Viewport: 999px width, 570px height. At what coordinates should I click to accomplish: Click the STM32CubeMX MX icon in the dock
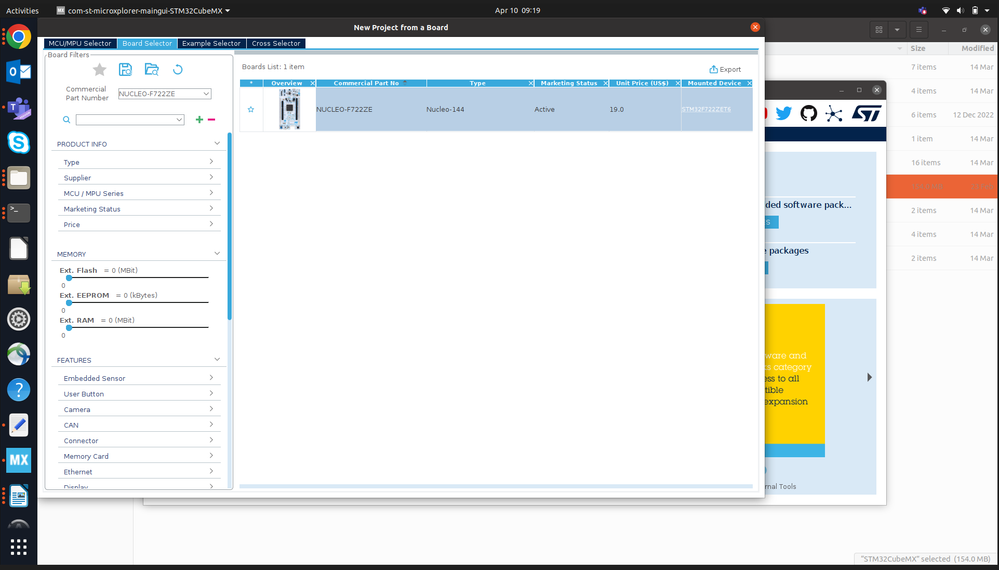[18, 460]
